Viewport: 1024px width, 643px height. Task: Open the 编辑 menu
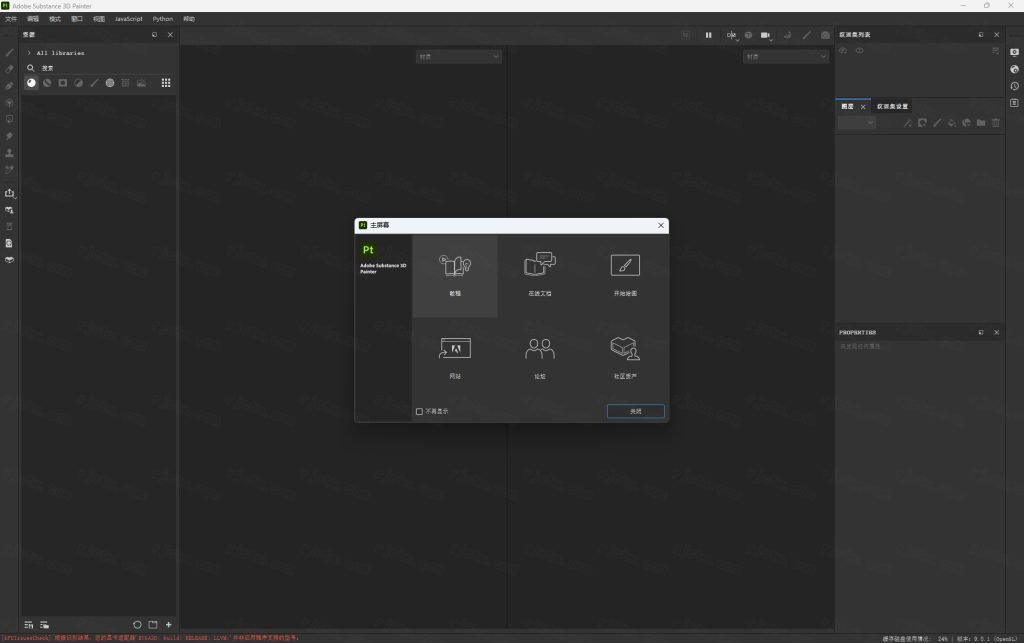pyautogui.click(x=33, y=19)
